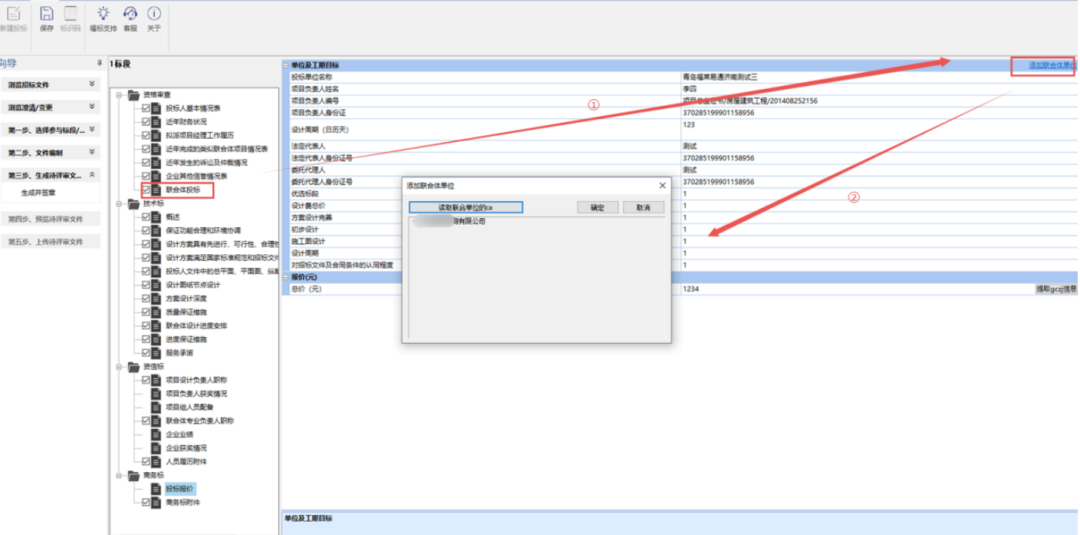Click 读取联合单位的ca button
This screenshot has height=535, width=1080.
[x=466, y=207]
